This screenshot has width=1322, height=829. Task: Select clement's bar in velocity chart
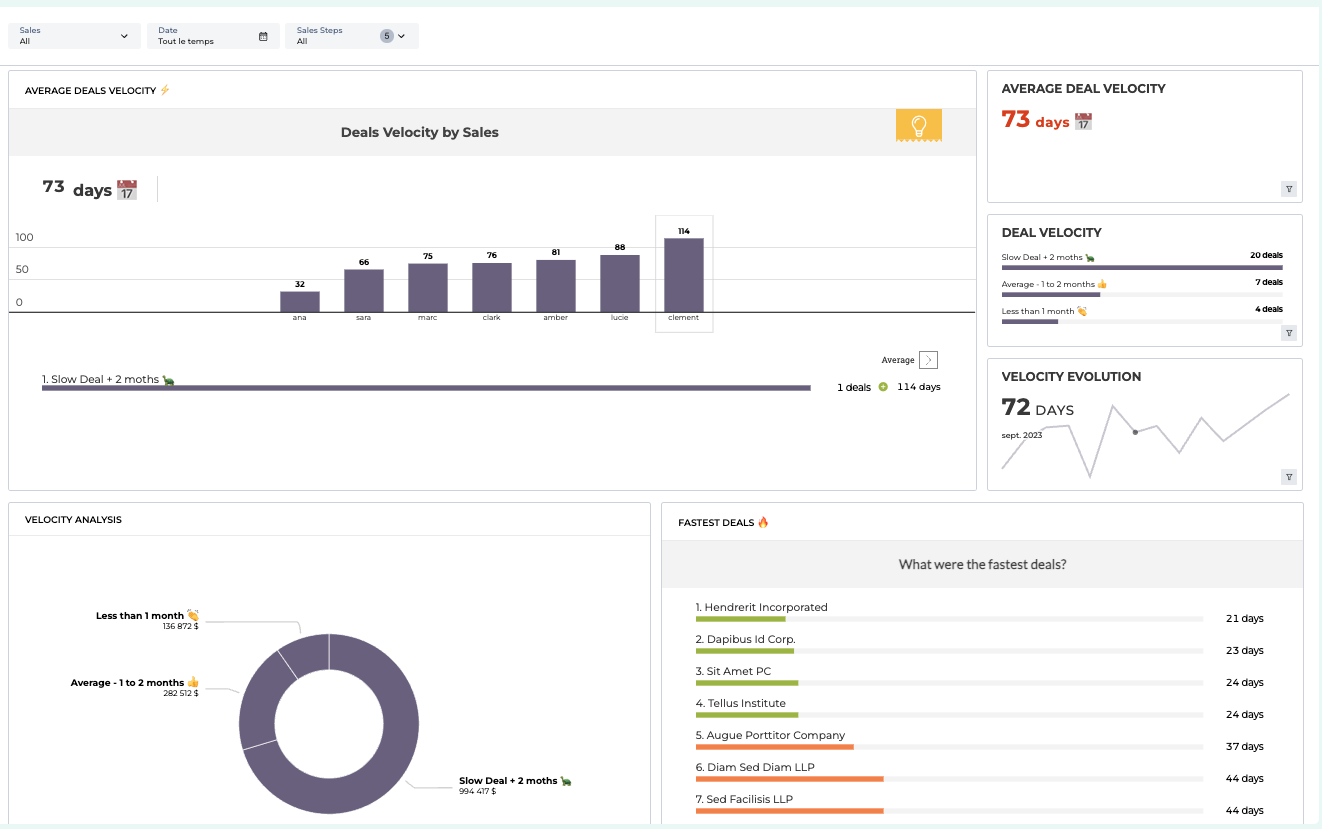coord(684,275)
